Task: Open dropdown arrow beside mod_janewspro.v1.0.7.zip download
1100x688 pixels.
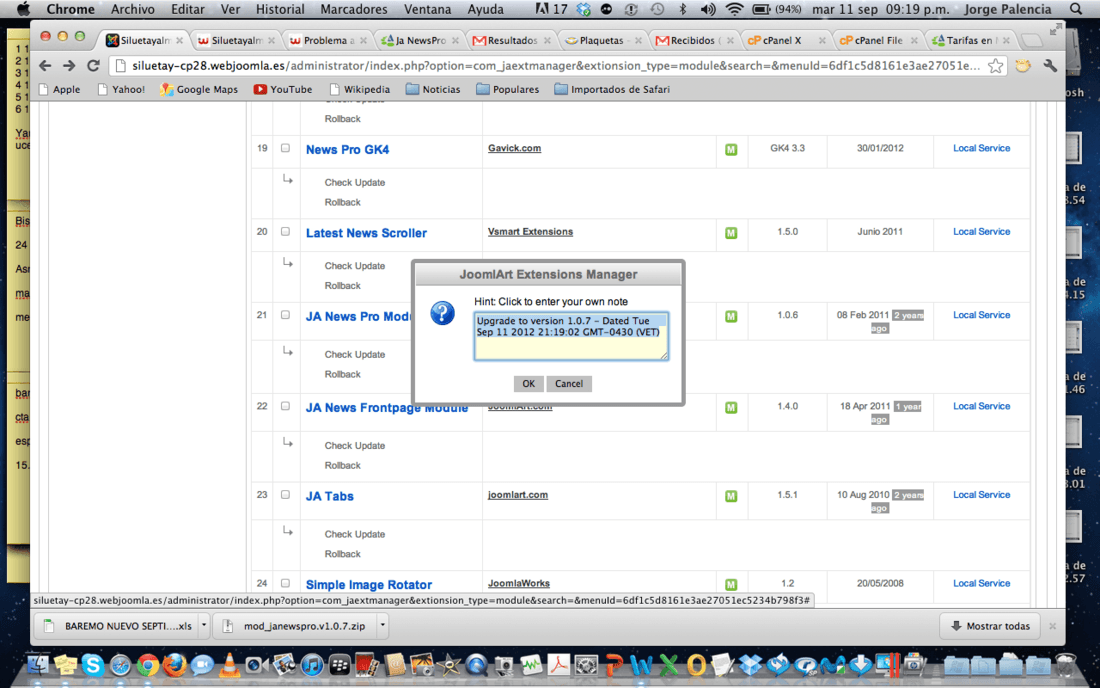Action: (382, 626)
